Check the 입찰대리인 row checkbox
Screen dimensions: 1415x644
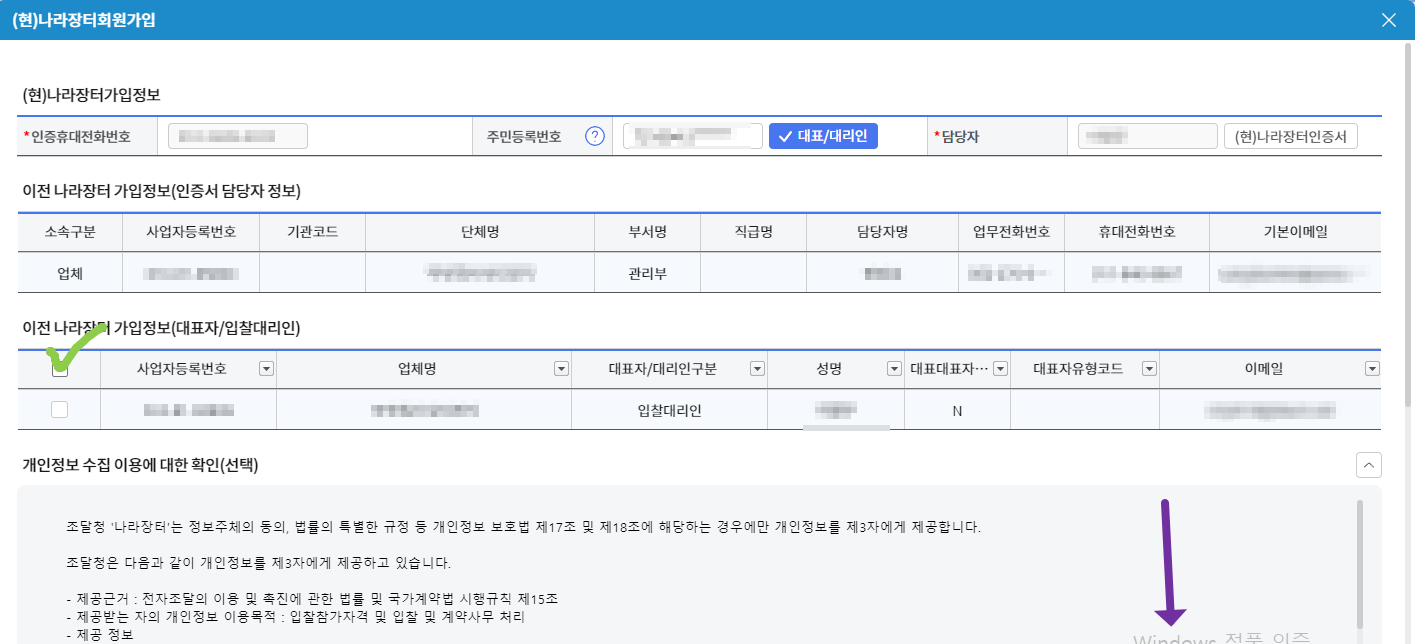click(60, 409)
